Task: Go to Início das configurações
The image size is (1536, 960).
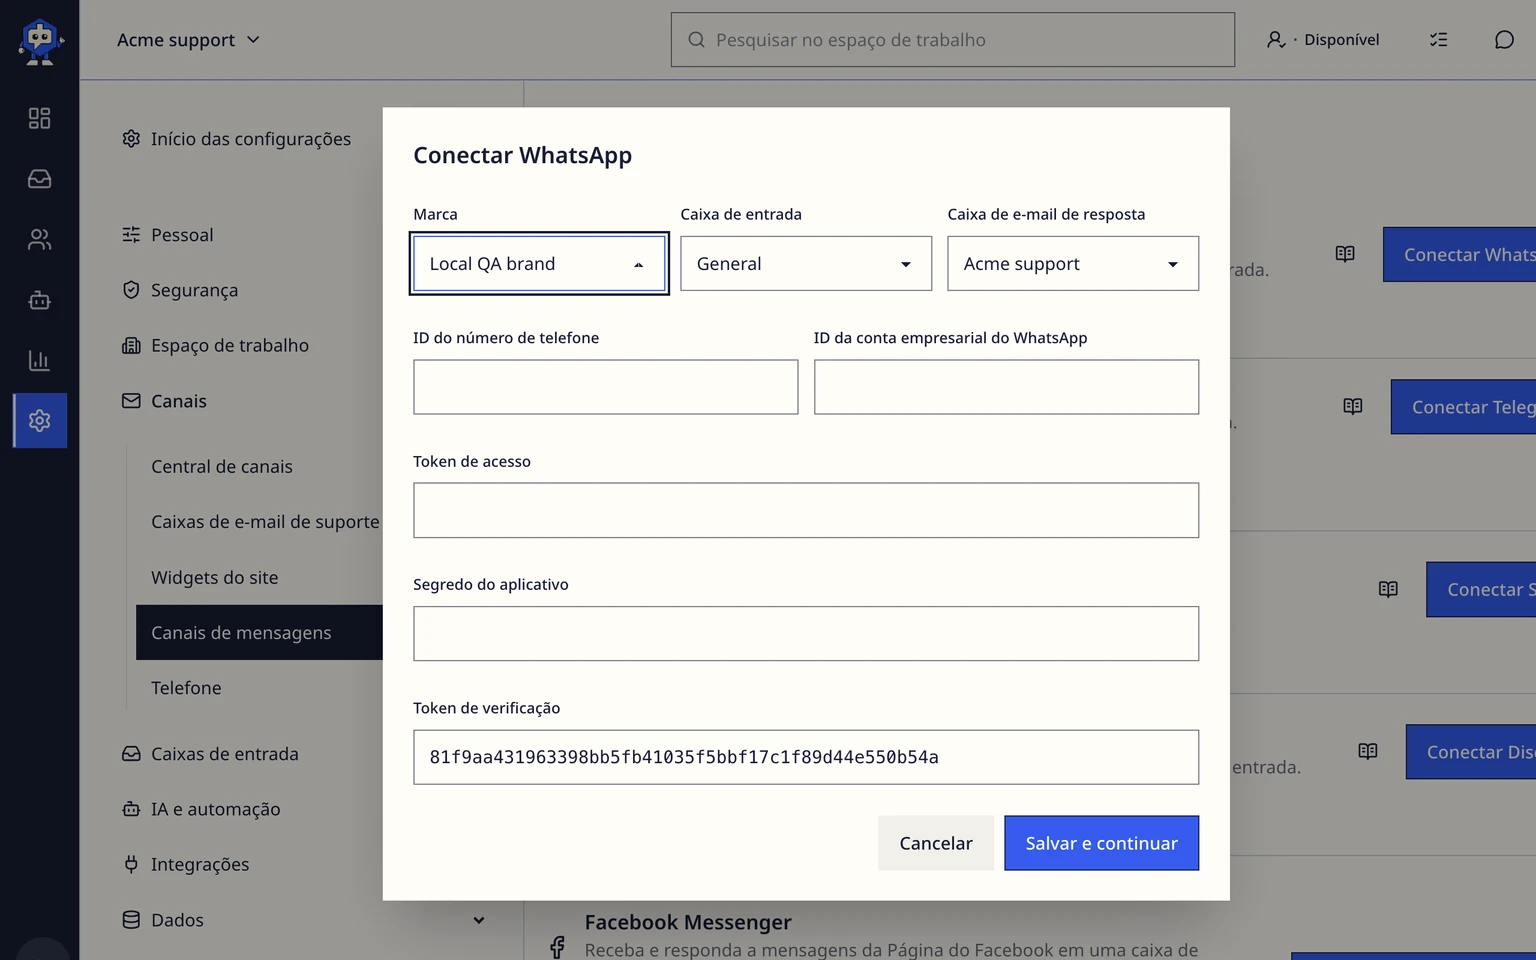Action: click(x=237, y=139)
